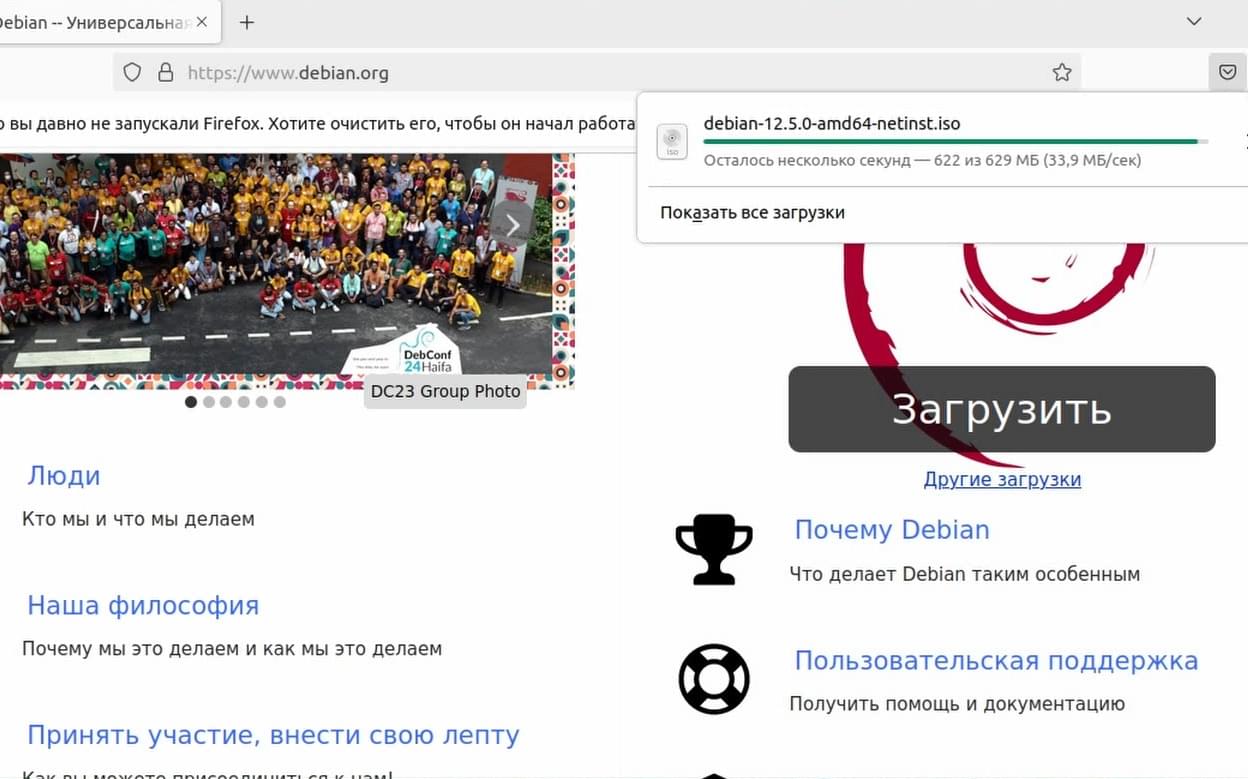Open the Люди link
1248x779 pixels.
[64, 476]
